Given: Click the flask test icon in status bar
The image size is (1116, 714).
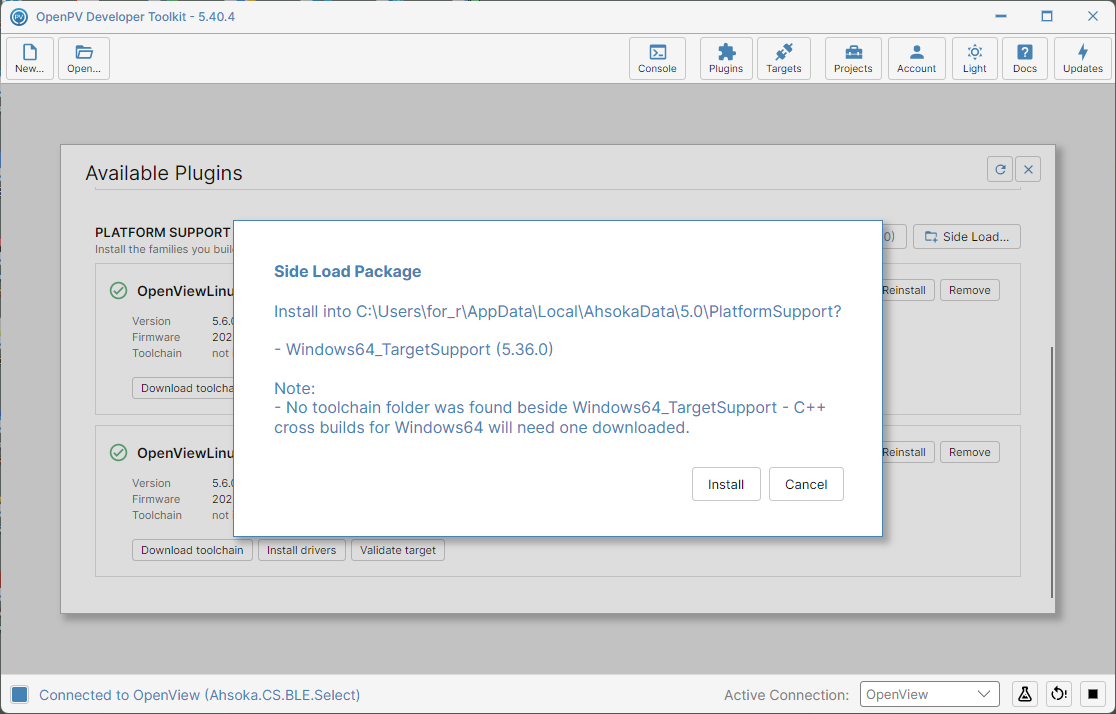Looking at the screenshot, I should 1025,694.
